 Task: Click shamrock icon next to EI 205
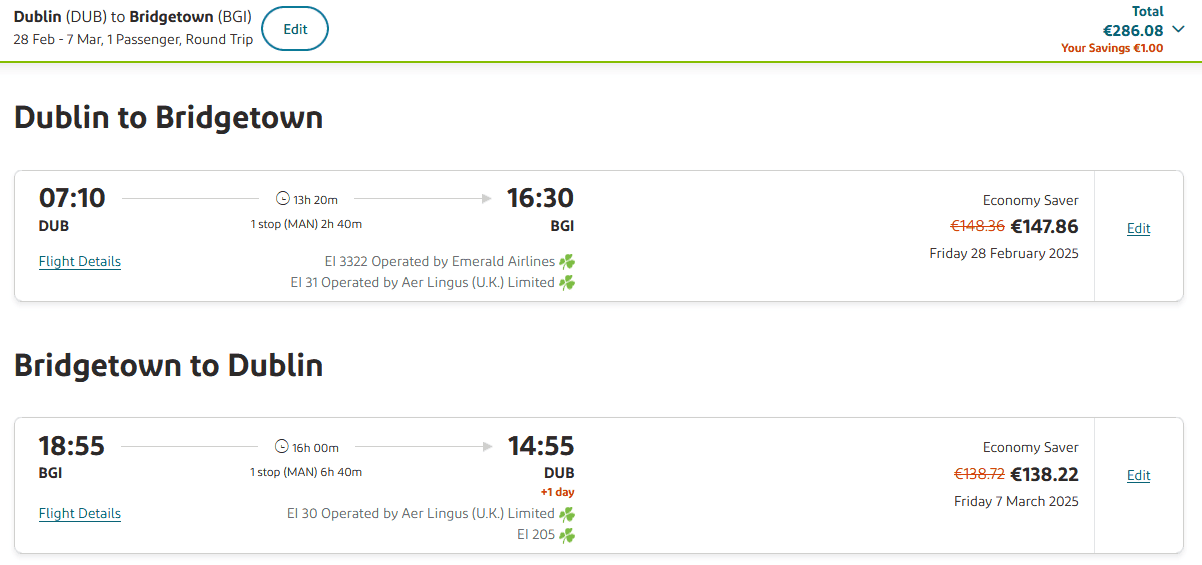pos(567,535)
